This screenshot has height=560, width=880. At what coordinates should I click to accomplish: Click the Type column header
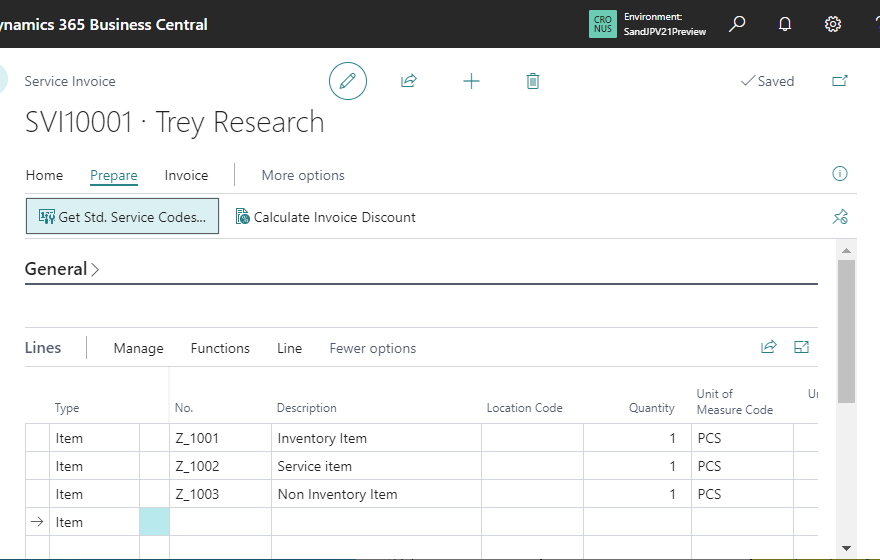coord(67,408)
